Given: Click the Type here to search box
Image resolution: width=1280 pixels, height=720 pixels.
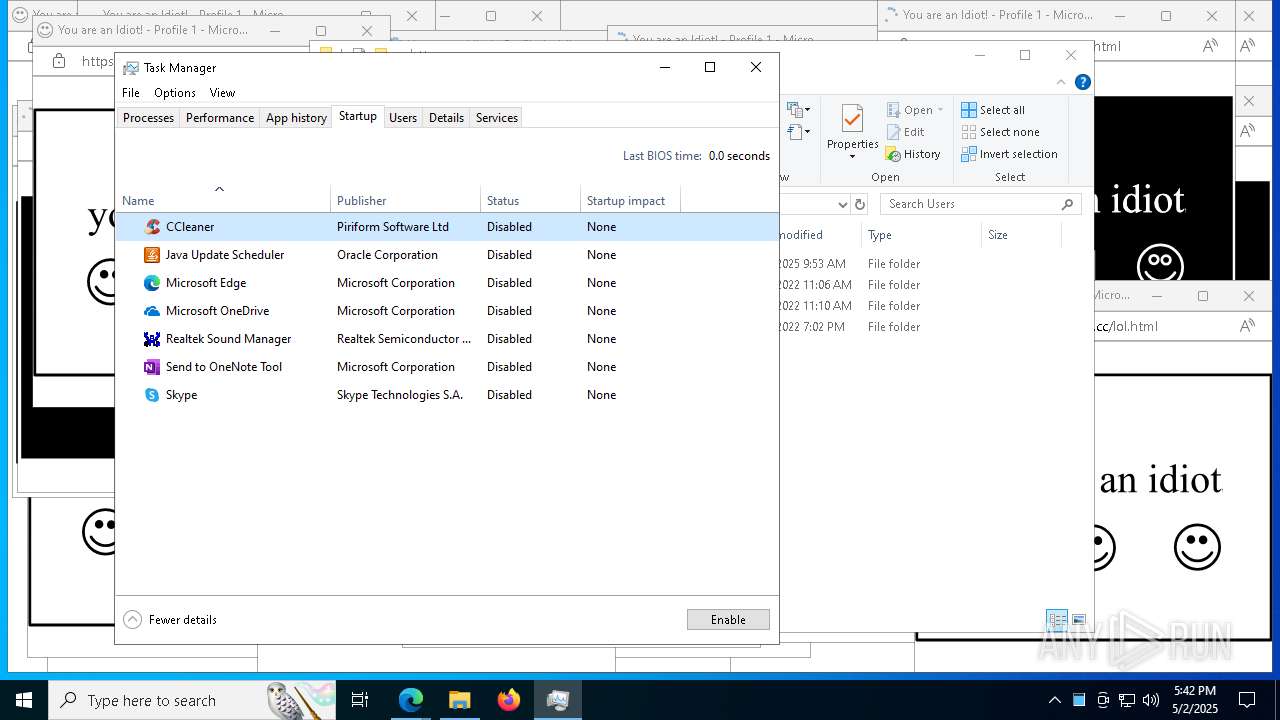Looking at the screenshot, I should 192,700.
